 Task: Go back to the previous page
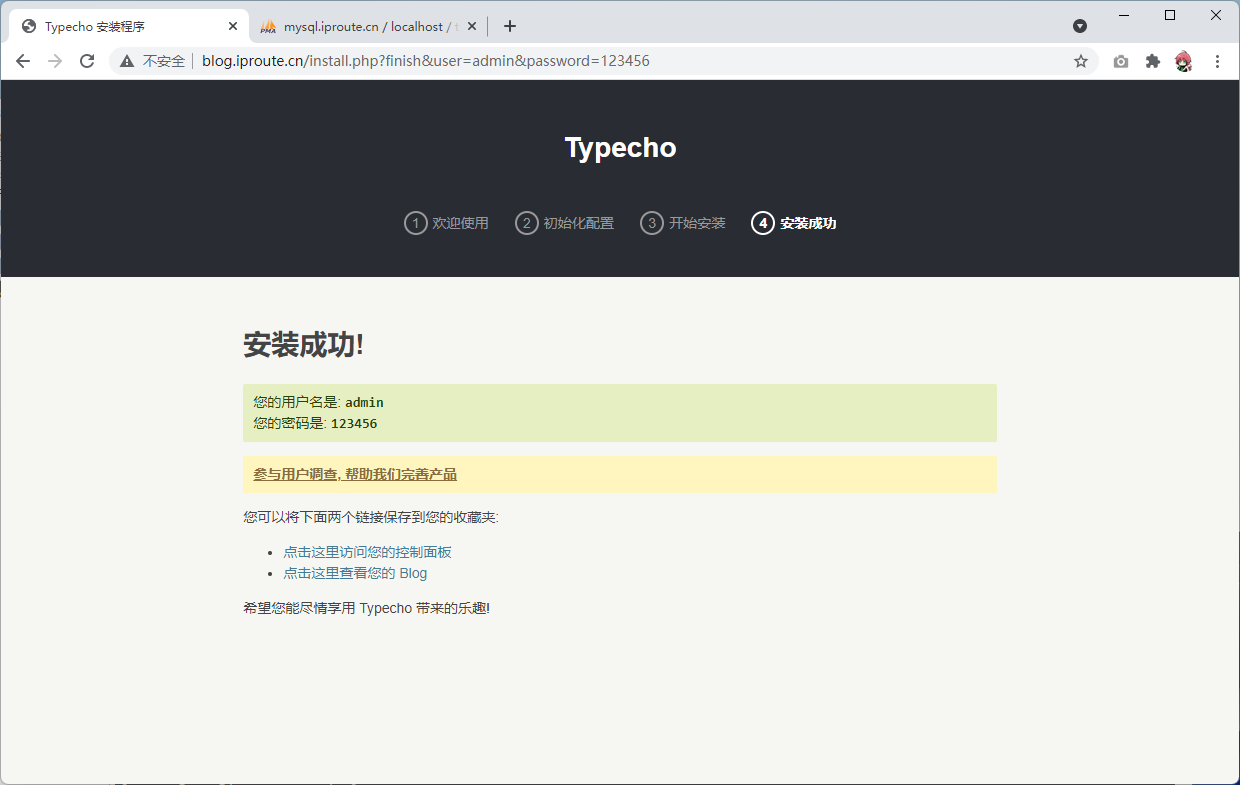click(x=23, y=61)
